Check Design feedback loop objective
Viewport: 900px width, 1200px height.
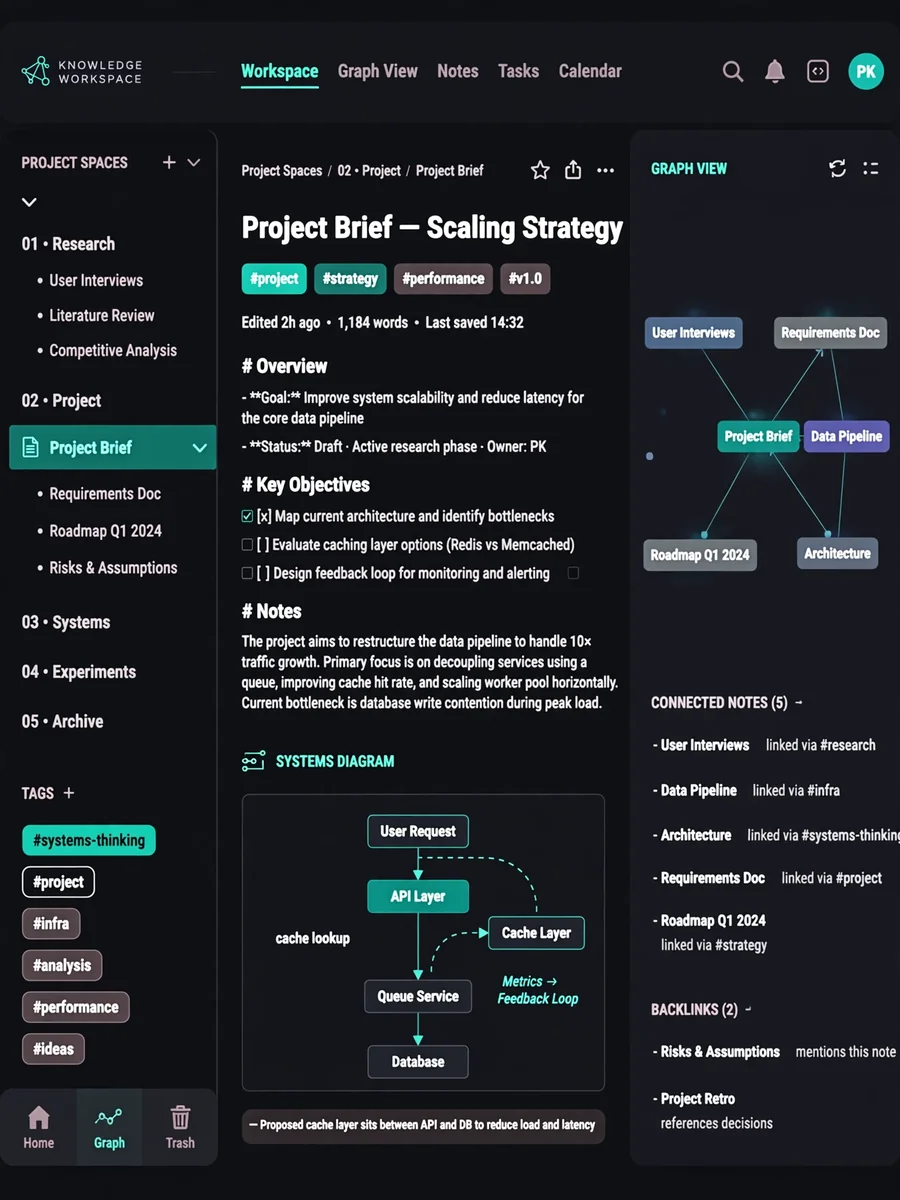pyautogui.click(x=247, y=573)
